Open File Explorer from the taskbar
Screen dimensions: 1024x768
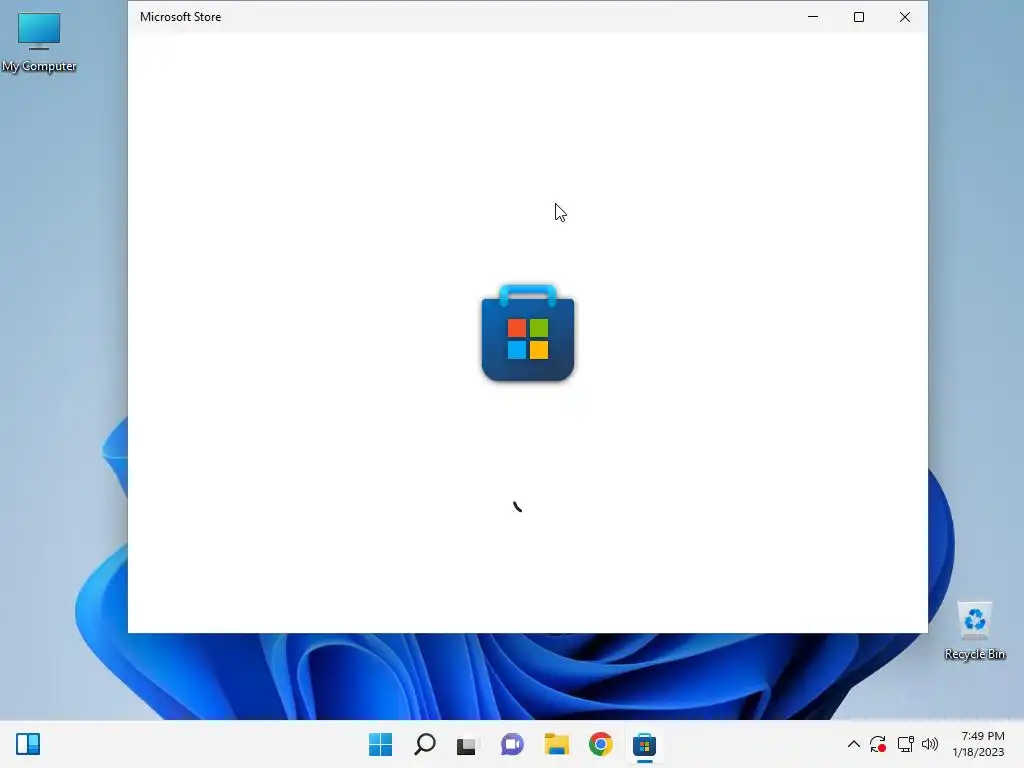click(556, 744)
